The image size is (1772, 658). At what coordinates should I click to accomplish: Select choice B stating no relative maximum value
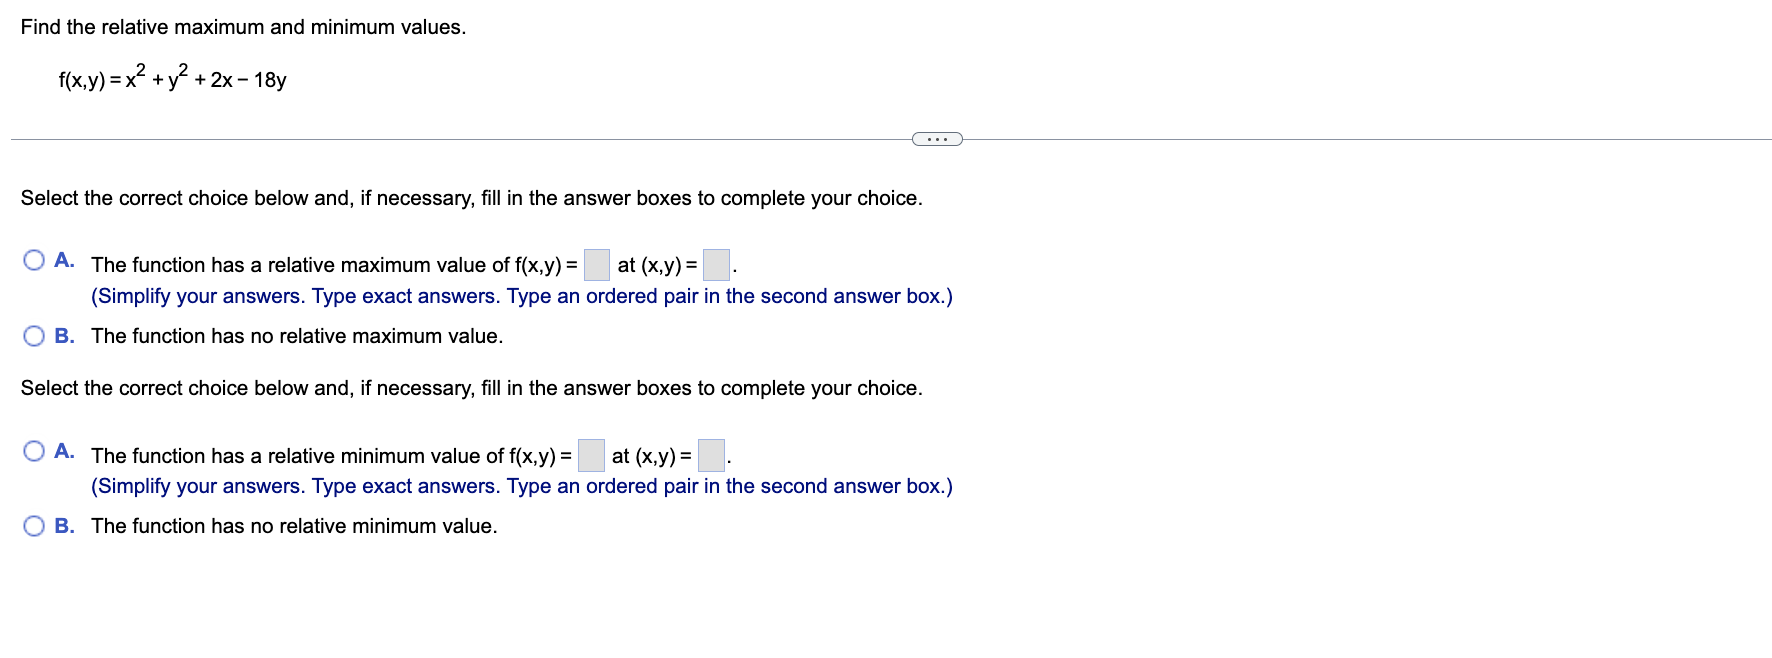(x=34, y=335)
